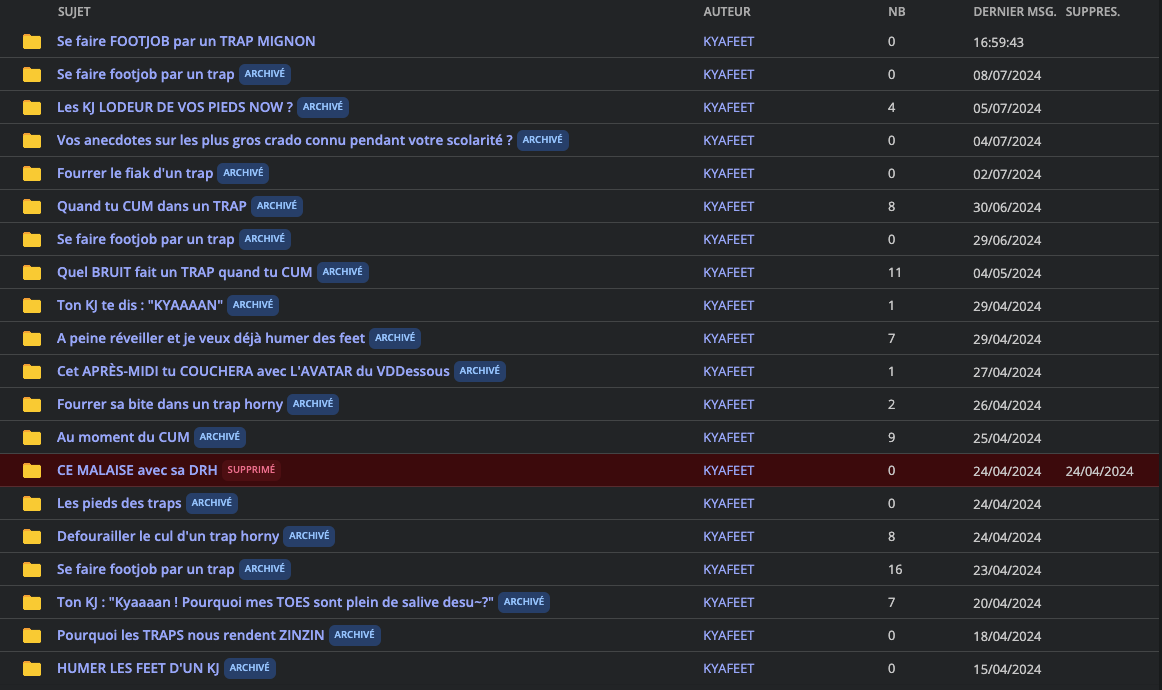Click author KYAFEET in 'HUMER LES FEET' row

click(728, 668)
